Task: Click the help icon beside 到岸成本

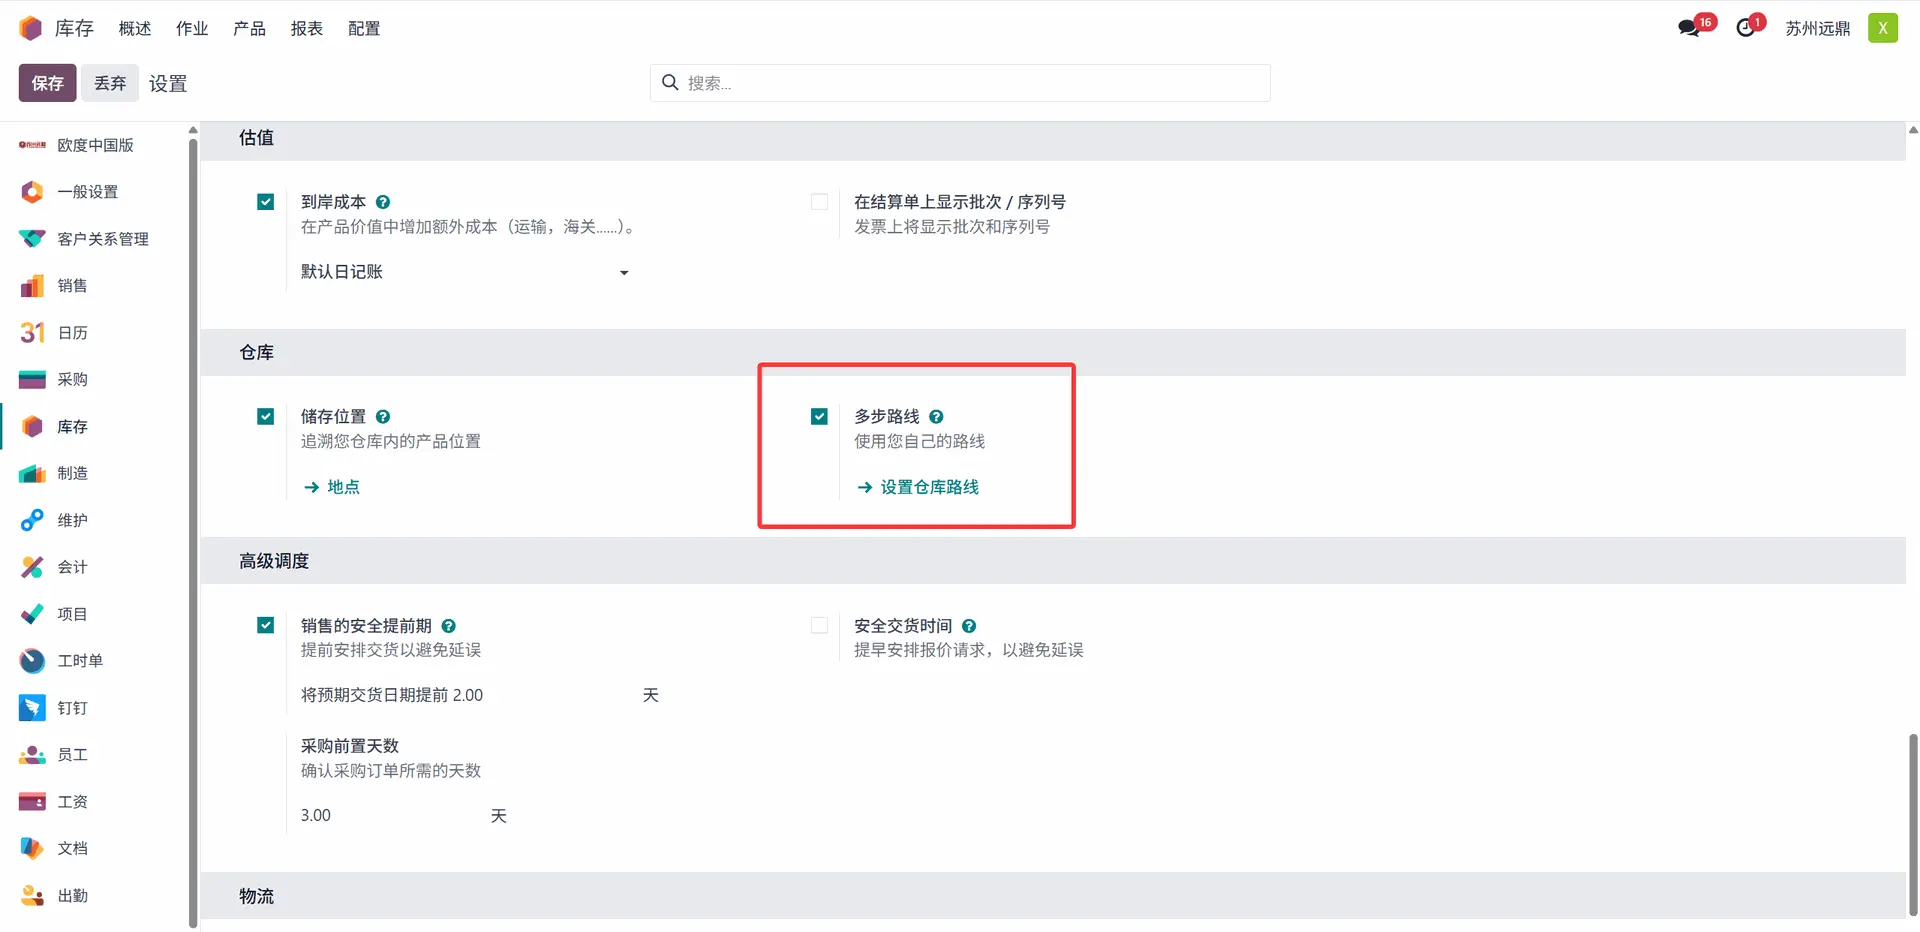Action: click(x=383, y=202)
